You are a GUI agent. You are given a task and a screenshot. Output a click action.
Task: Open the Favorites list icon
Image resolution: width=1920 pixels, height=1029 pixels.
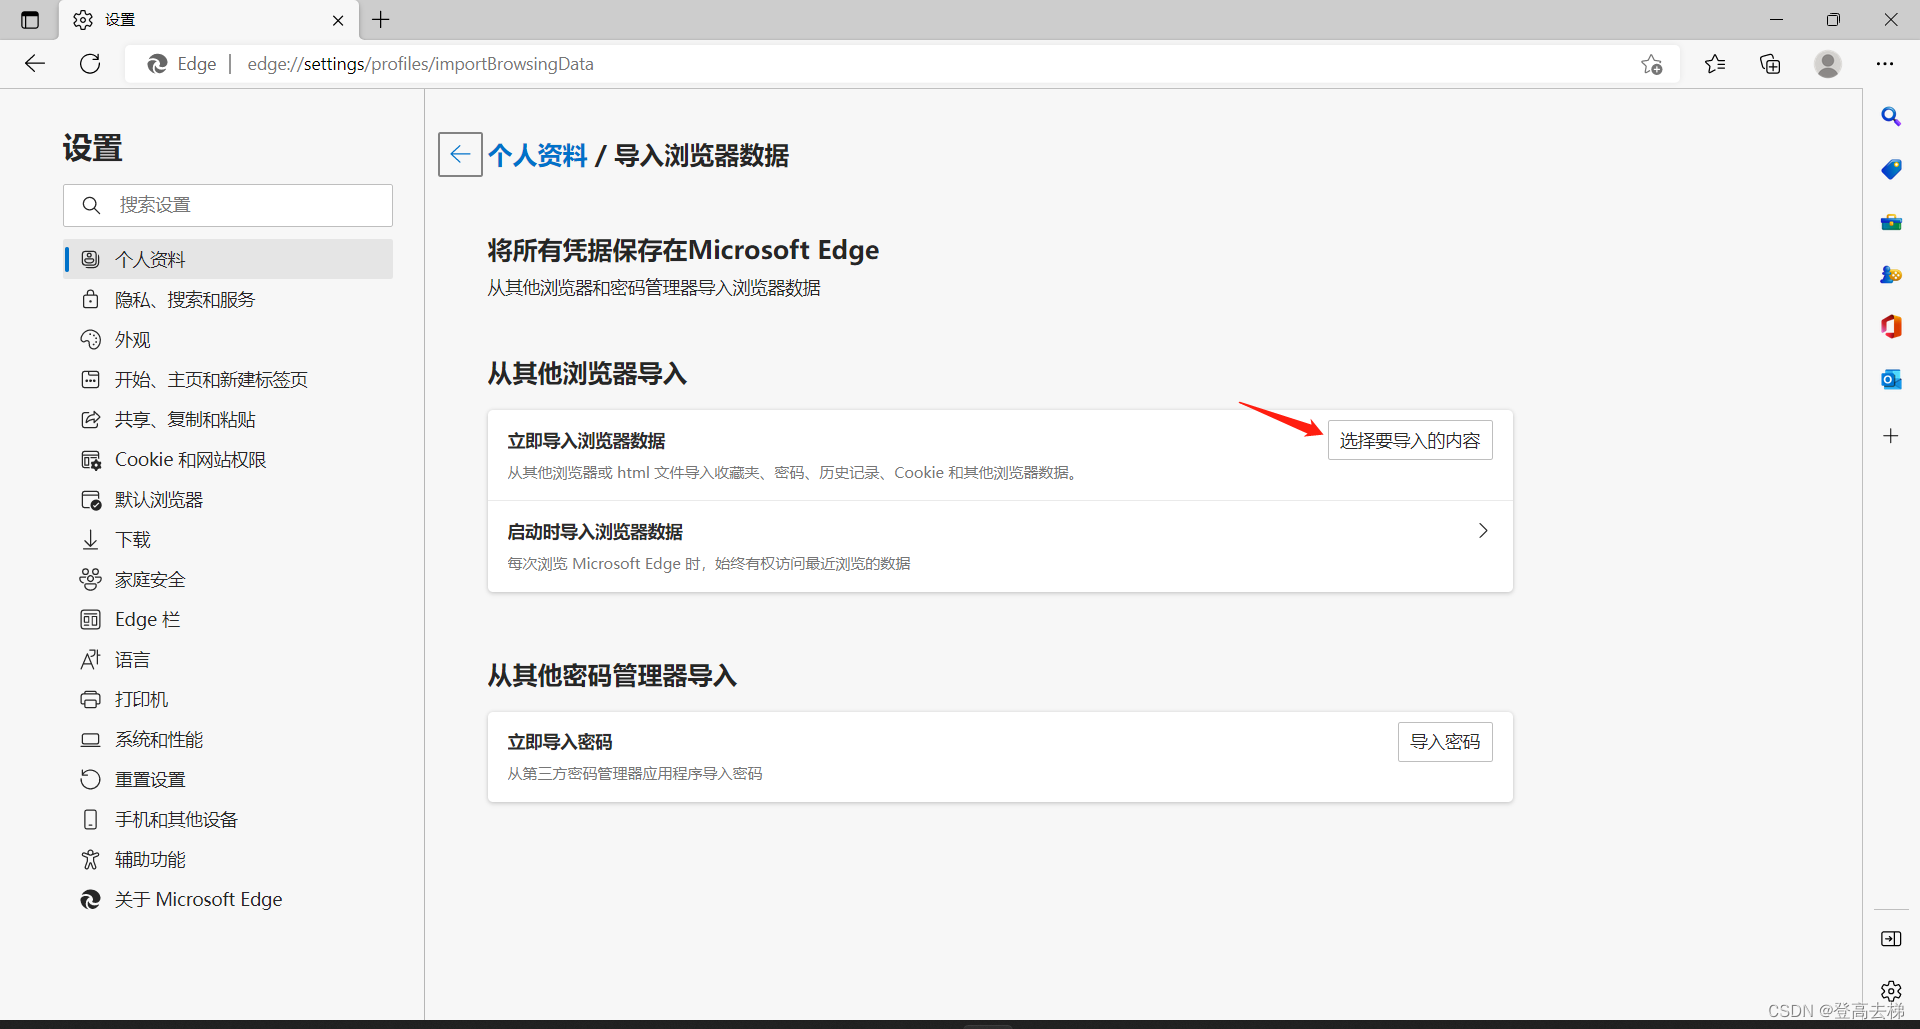point(1715,64)
